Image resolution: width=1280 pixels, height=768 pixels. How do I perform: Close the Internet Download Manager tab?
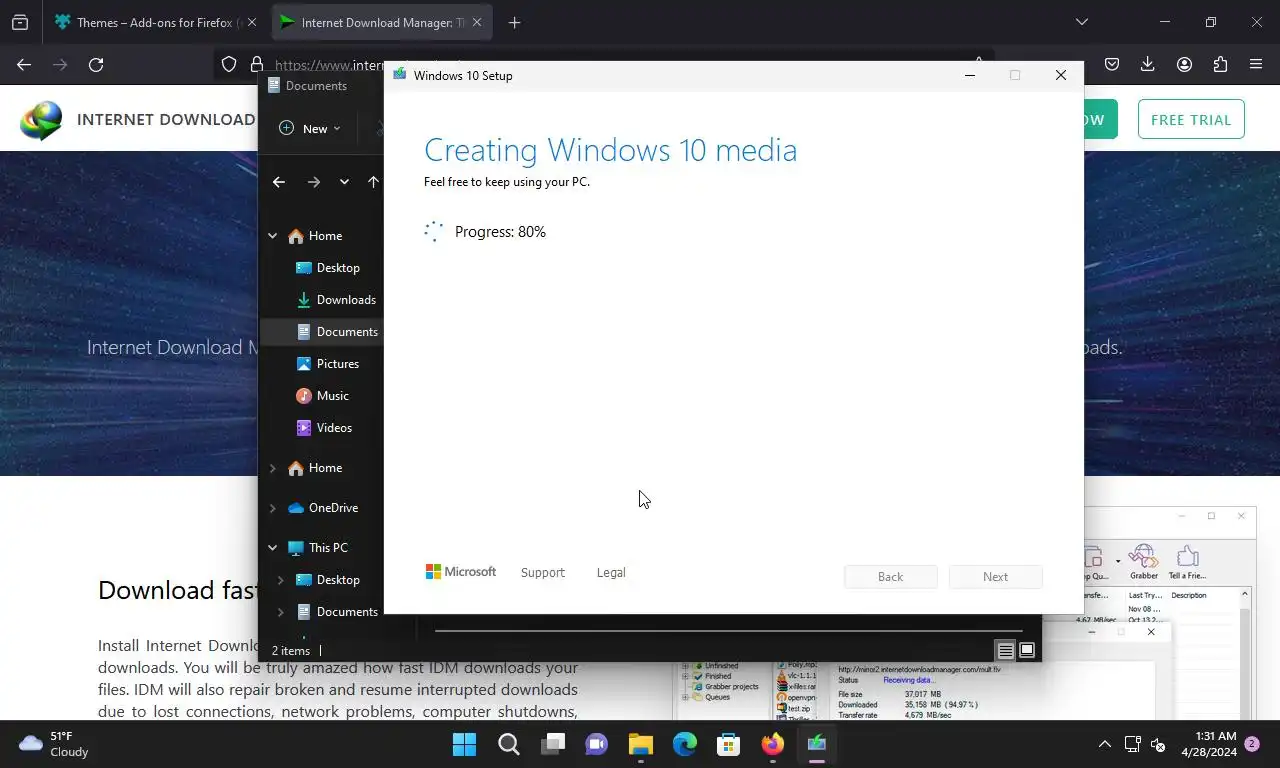pos(477,22)
